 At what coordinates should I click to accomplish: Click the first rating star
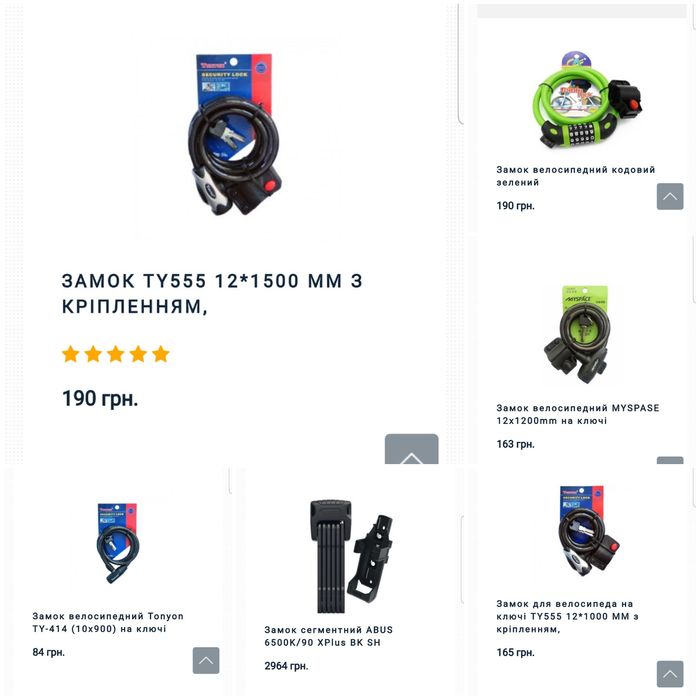pyautogui.click(x=71, y=354)
